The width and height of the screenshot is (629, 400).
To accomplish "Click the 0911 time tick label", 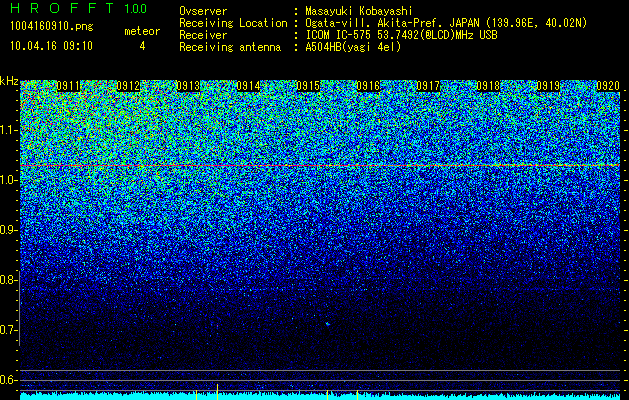I will coord(68,86).
